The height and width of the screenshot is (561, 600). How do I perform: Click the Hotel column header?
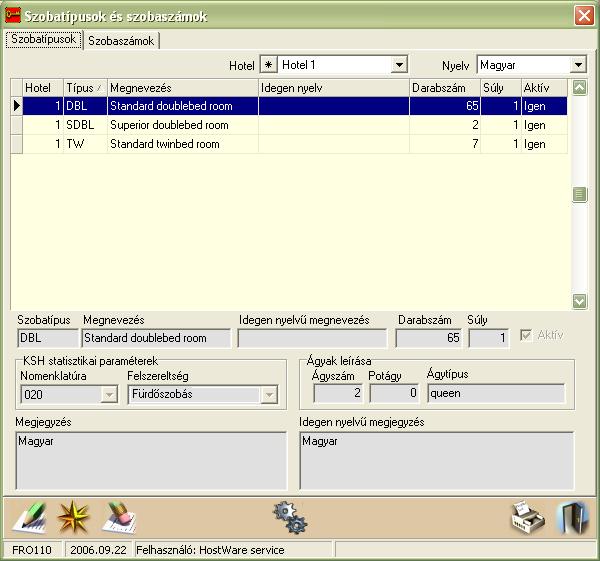click(x=43, y=88)
